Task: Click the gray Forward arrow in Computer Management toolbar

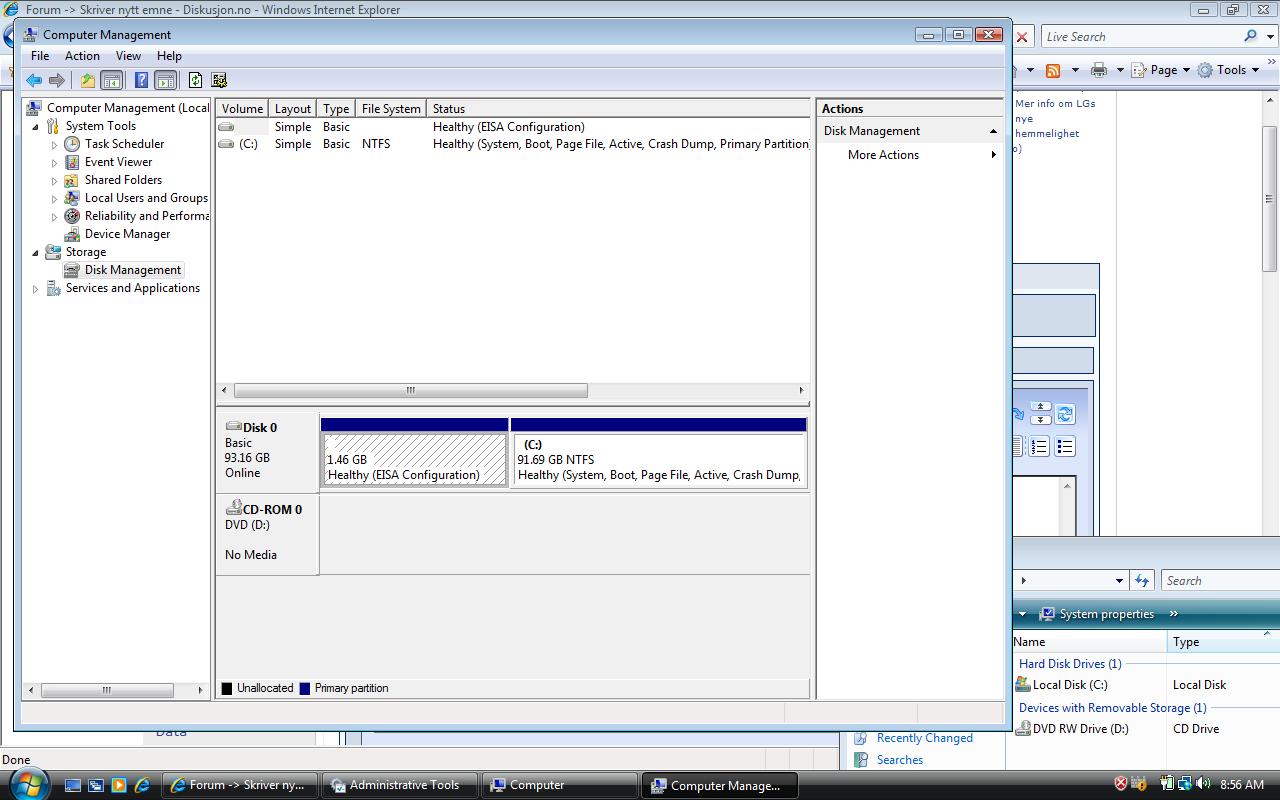Action: (57, 80)
